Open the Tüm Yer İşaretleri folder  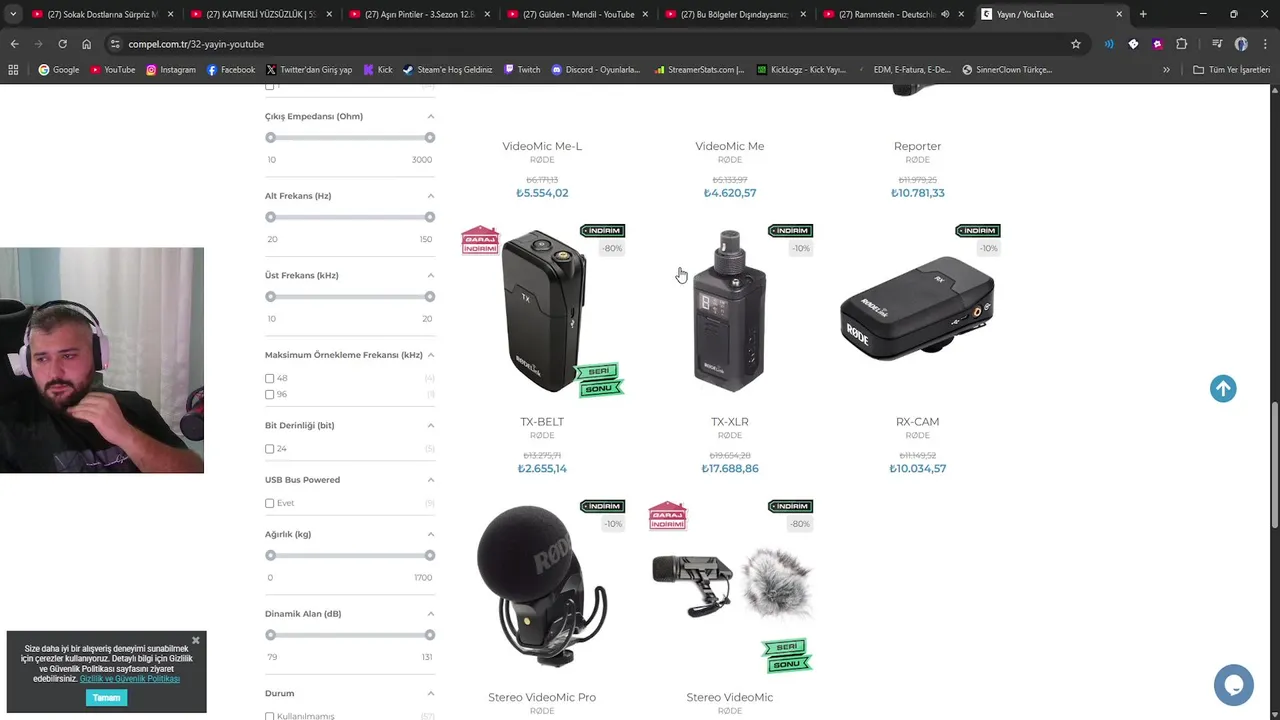pyautogui.click(x=1231, y=70)
